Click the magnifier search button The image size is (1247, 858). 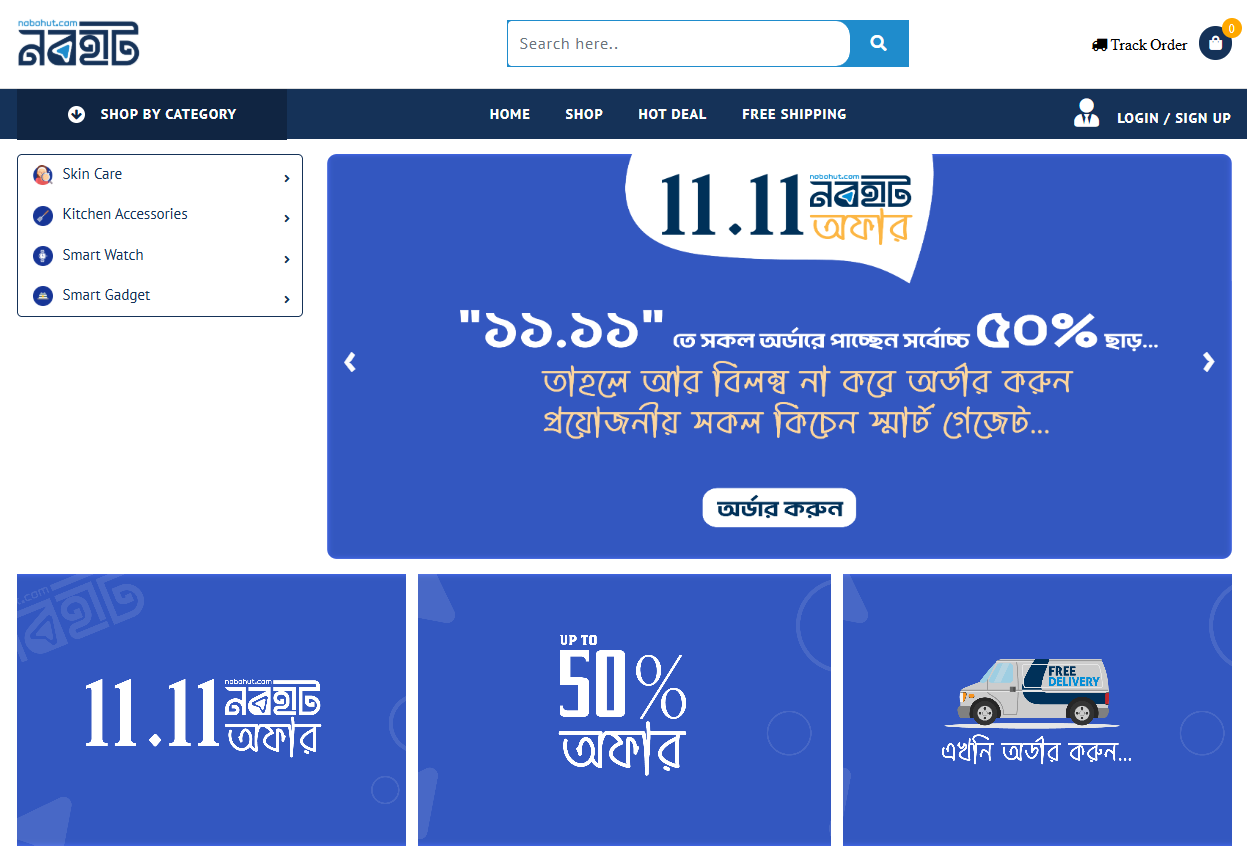point(879,43)
